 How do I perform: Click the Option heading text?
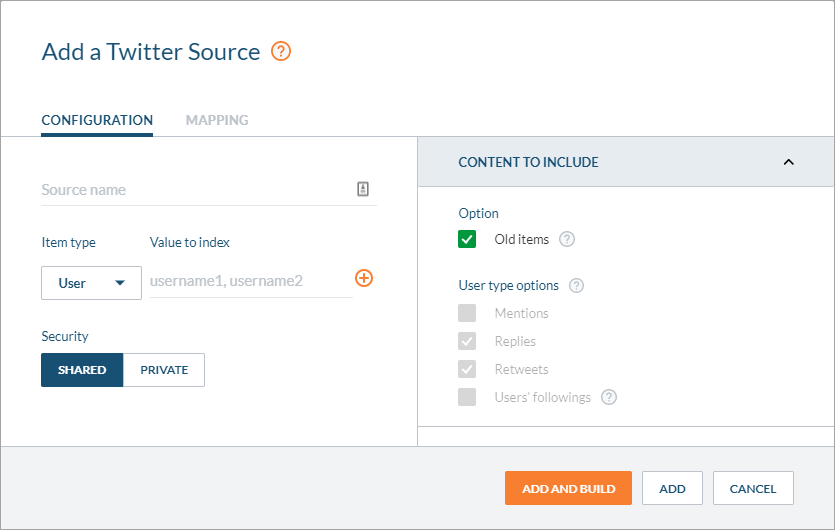[x=478, y=213]
